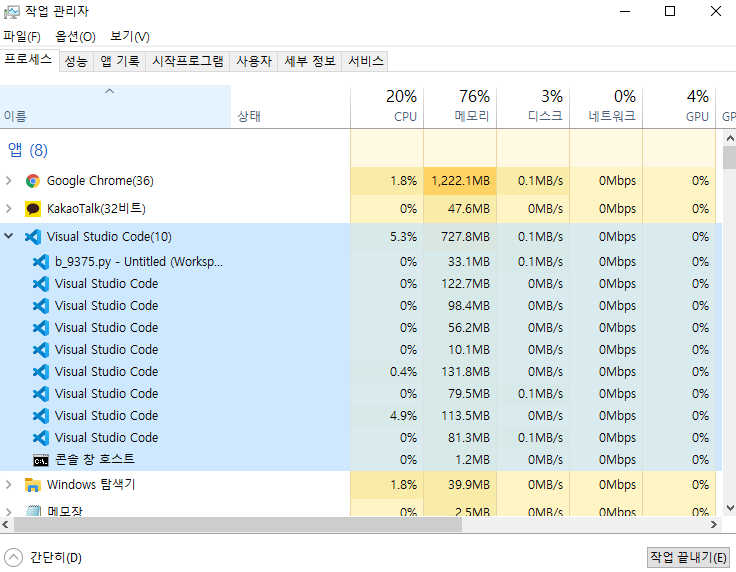Sort processes by 네트워크 column header
Viewport: 736px width, 572px height.
pyautogui.click(x=606, y=107)
